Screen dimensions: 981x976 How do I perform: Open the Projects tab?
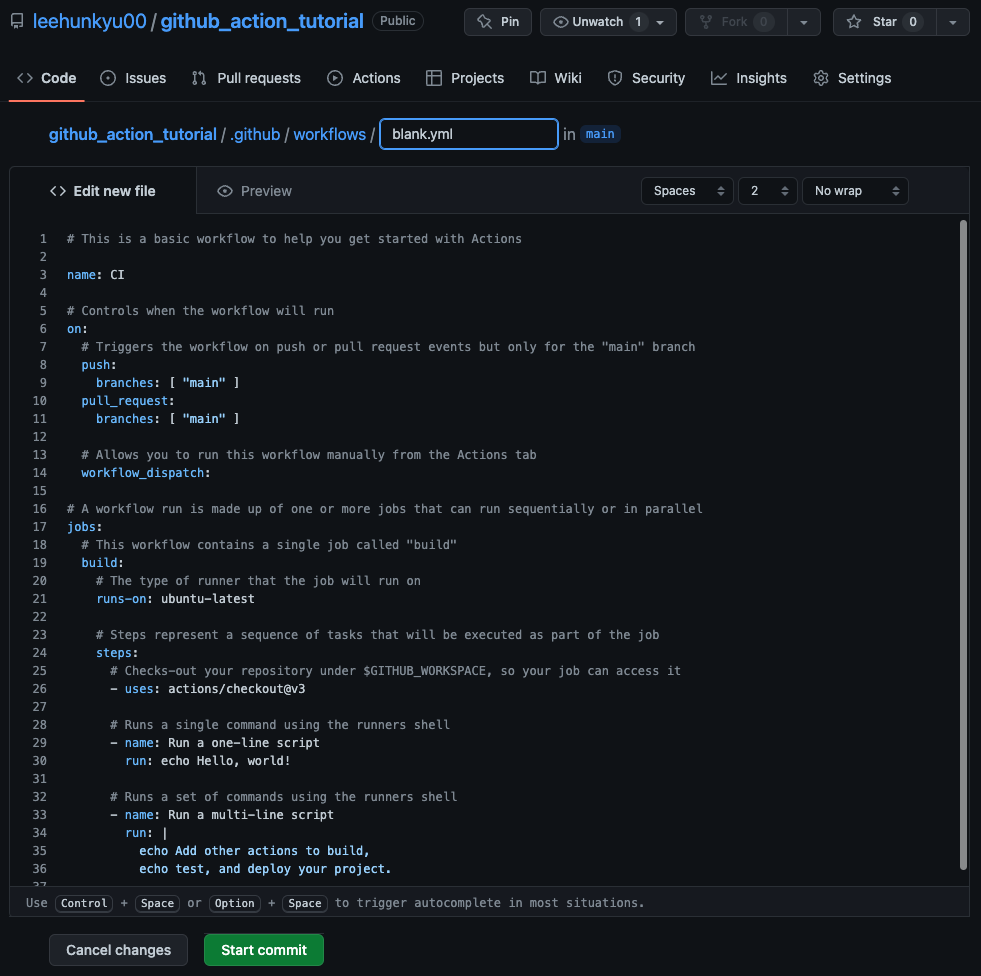pyautogui.click(x=465, y=78)
